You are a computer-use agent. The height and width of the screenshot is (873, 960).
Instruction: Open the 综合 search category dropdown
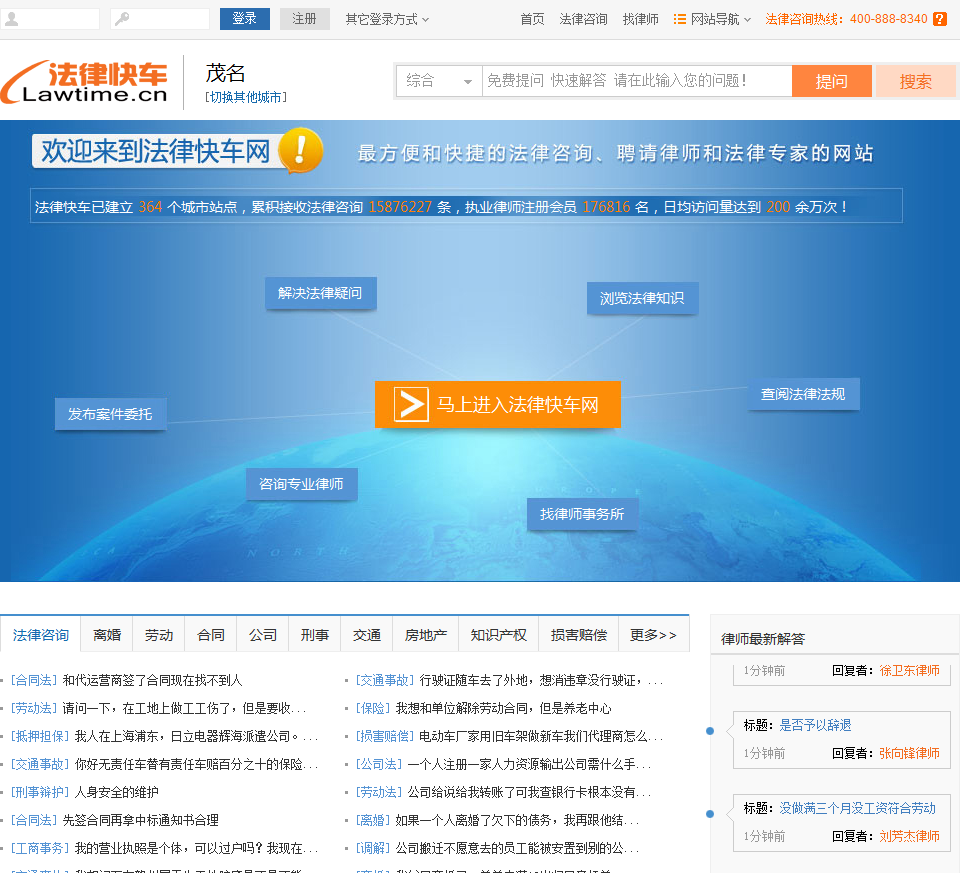[440, 81]
